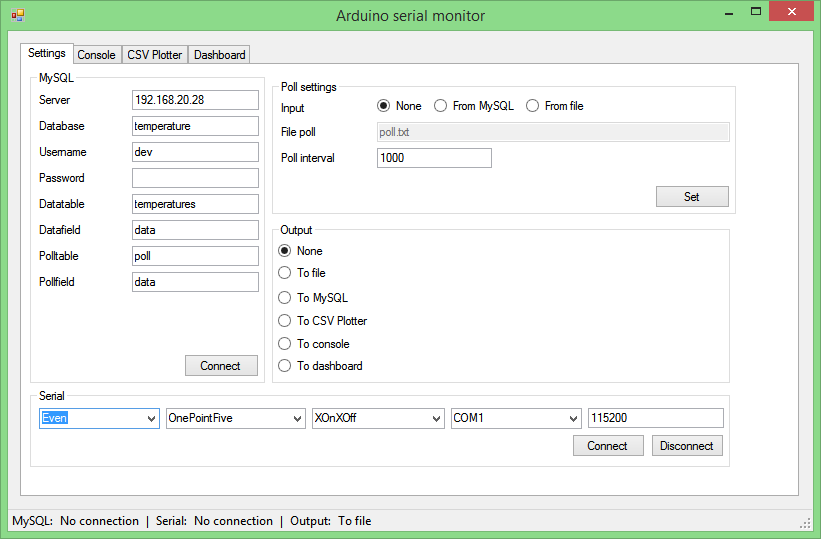Click the empty Password field
822x539 pixels.
[195, 178]
